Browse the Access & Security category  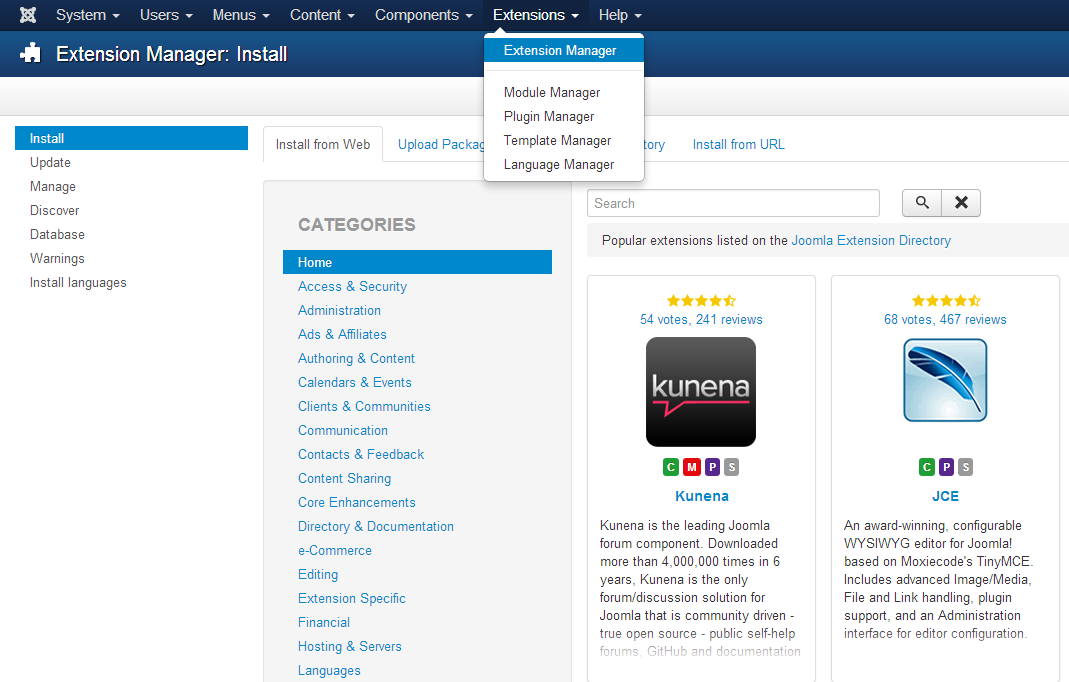(x=352, y=286)
